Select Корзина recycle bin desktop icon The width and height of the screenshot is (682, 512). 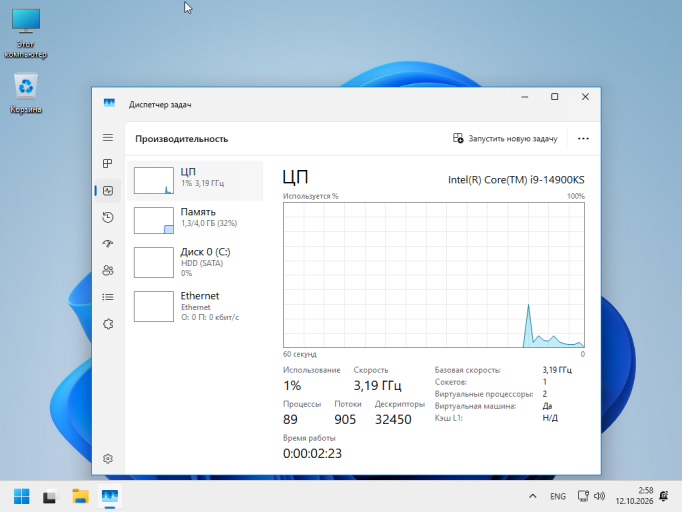point(26,94)
